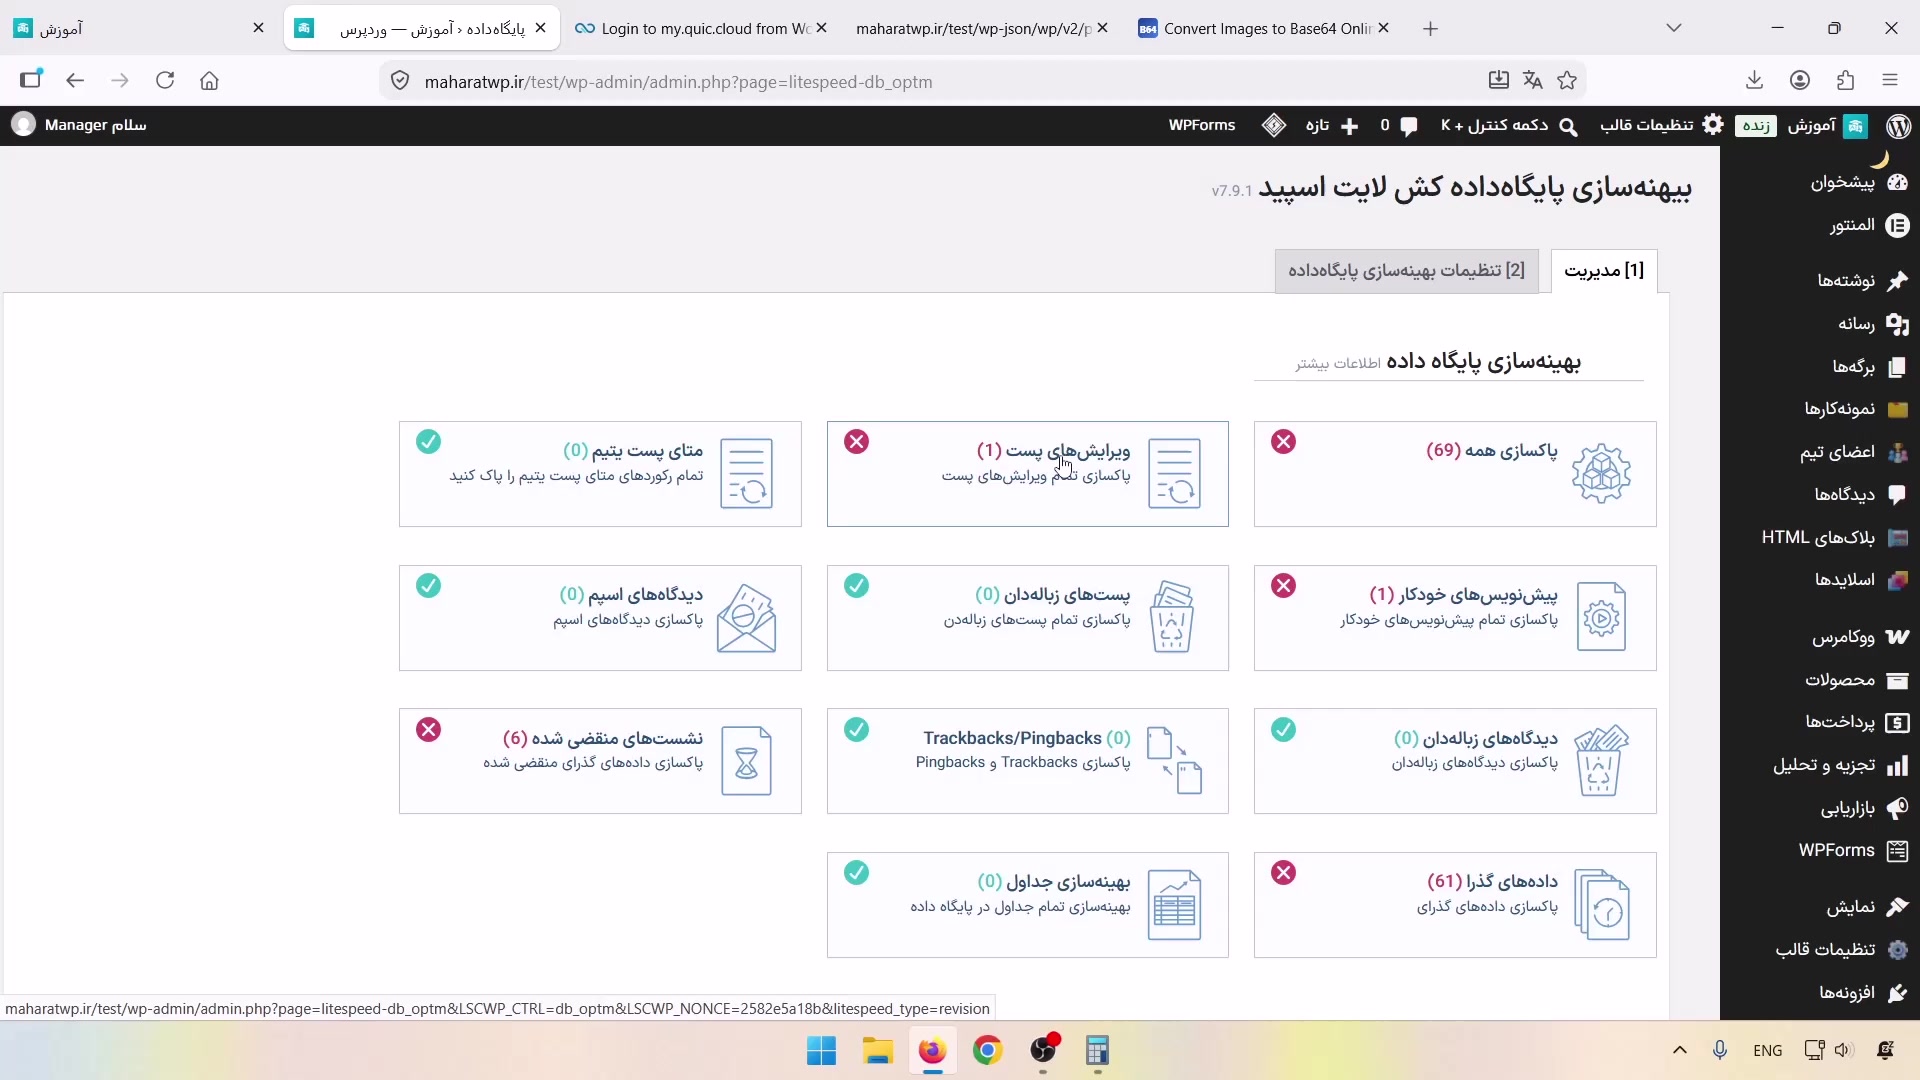Click the trashed posts bin icon
This screenshot has height=1080, width=1920.
point(1172,617)
